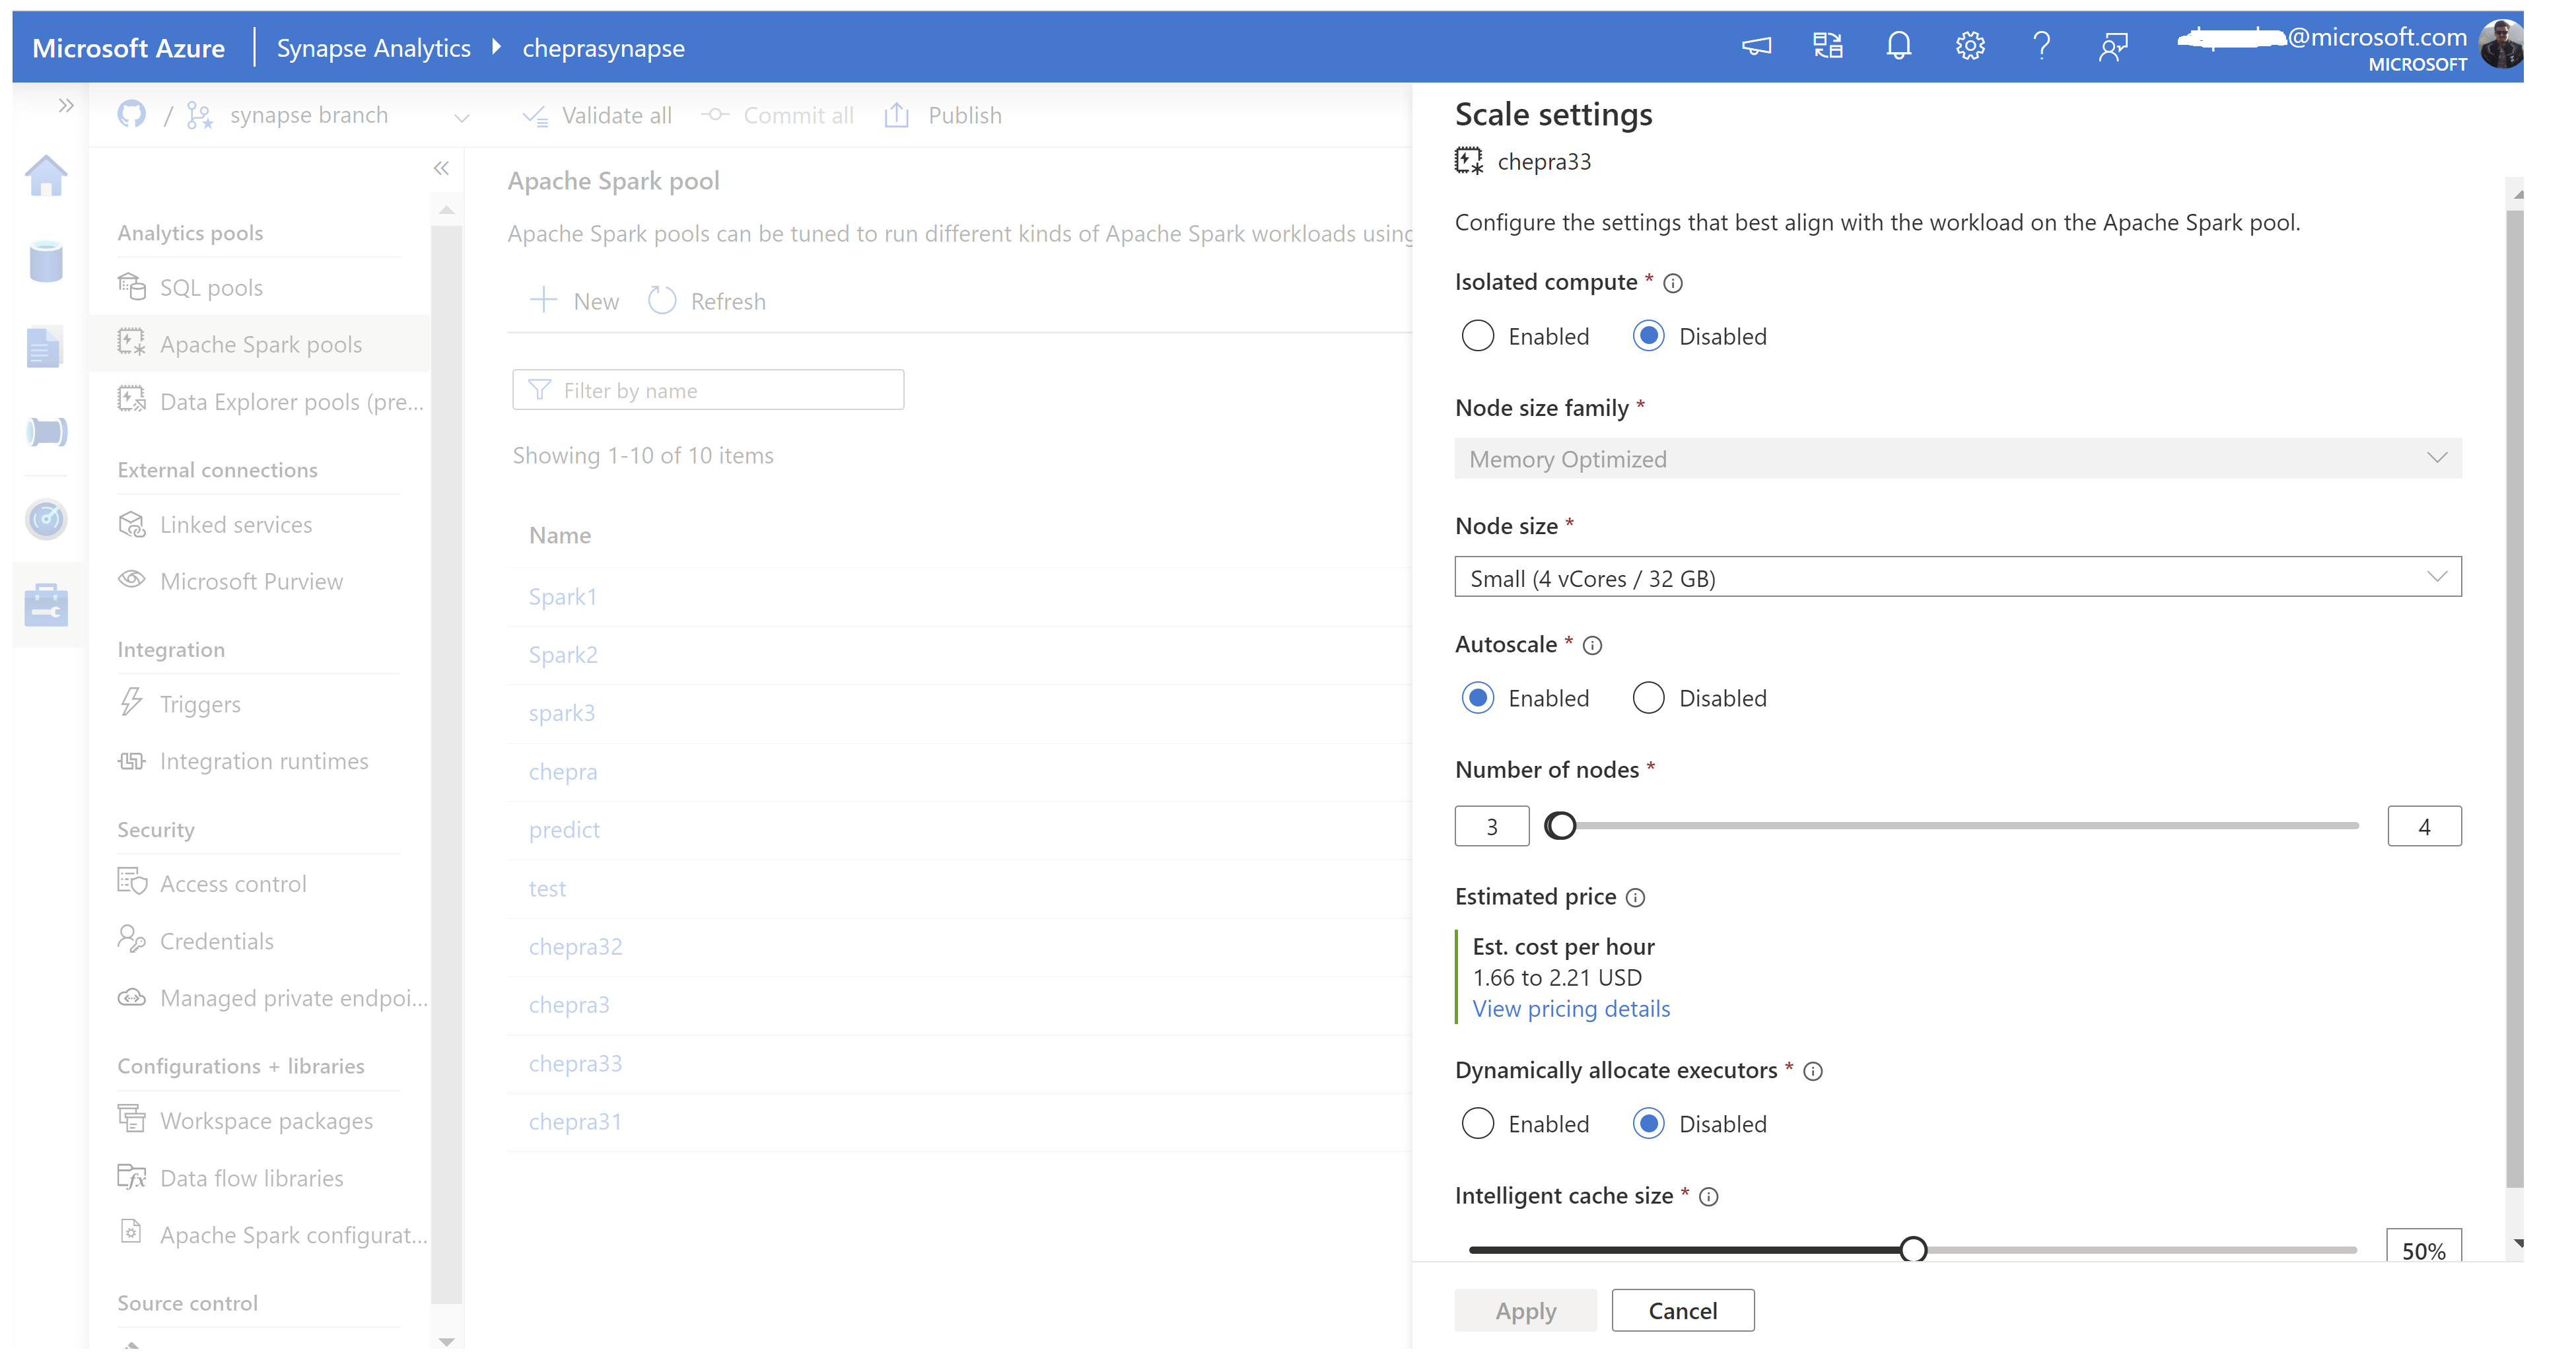Open the Home hub icon in left rail
The width and height of the screenshot is (2576, 1370).
[x=46, y=176]
